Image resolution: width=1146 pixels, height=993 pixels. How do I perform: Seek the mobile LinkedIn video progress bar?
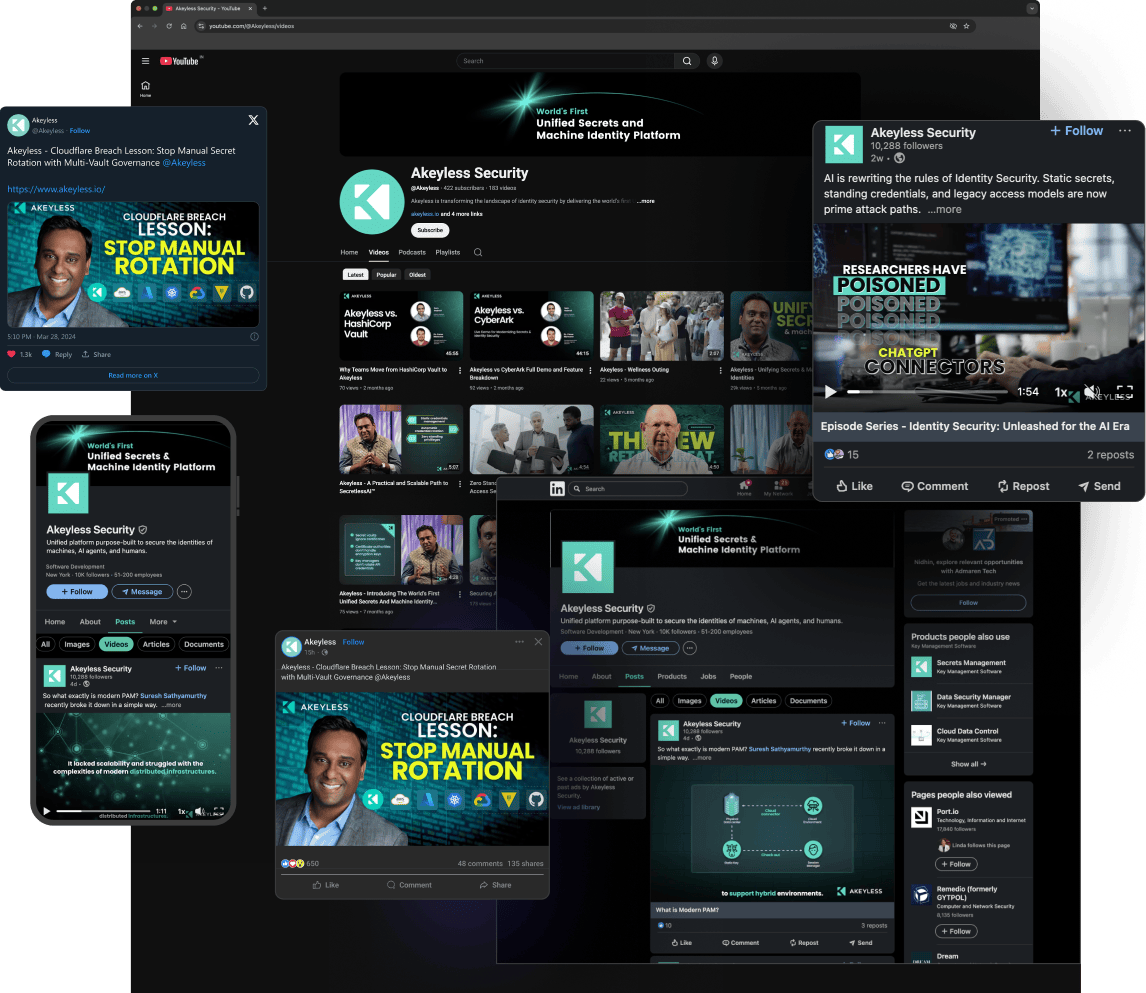click(x=103, y=812)
